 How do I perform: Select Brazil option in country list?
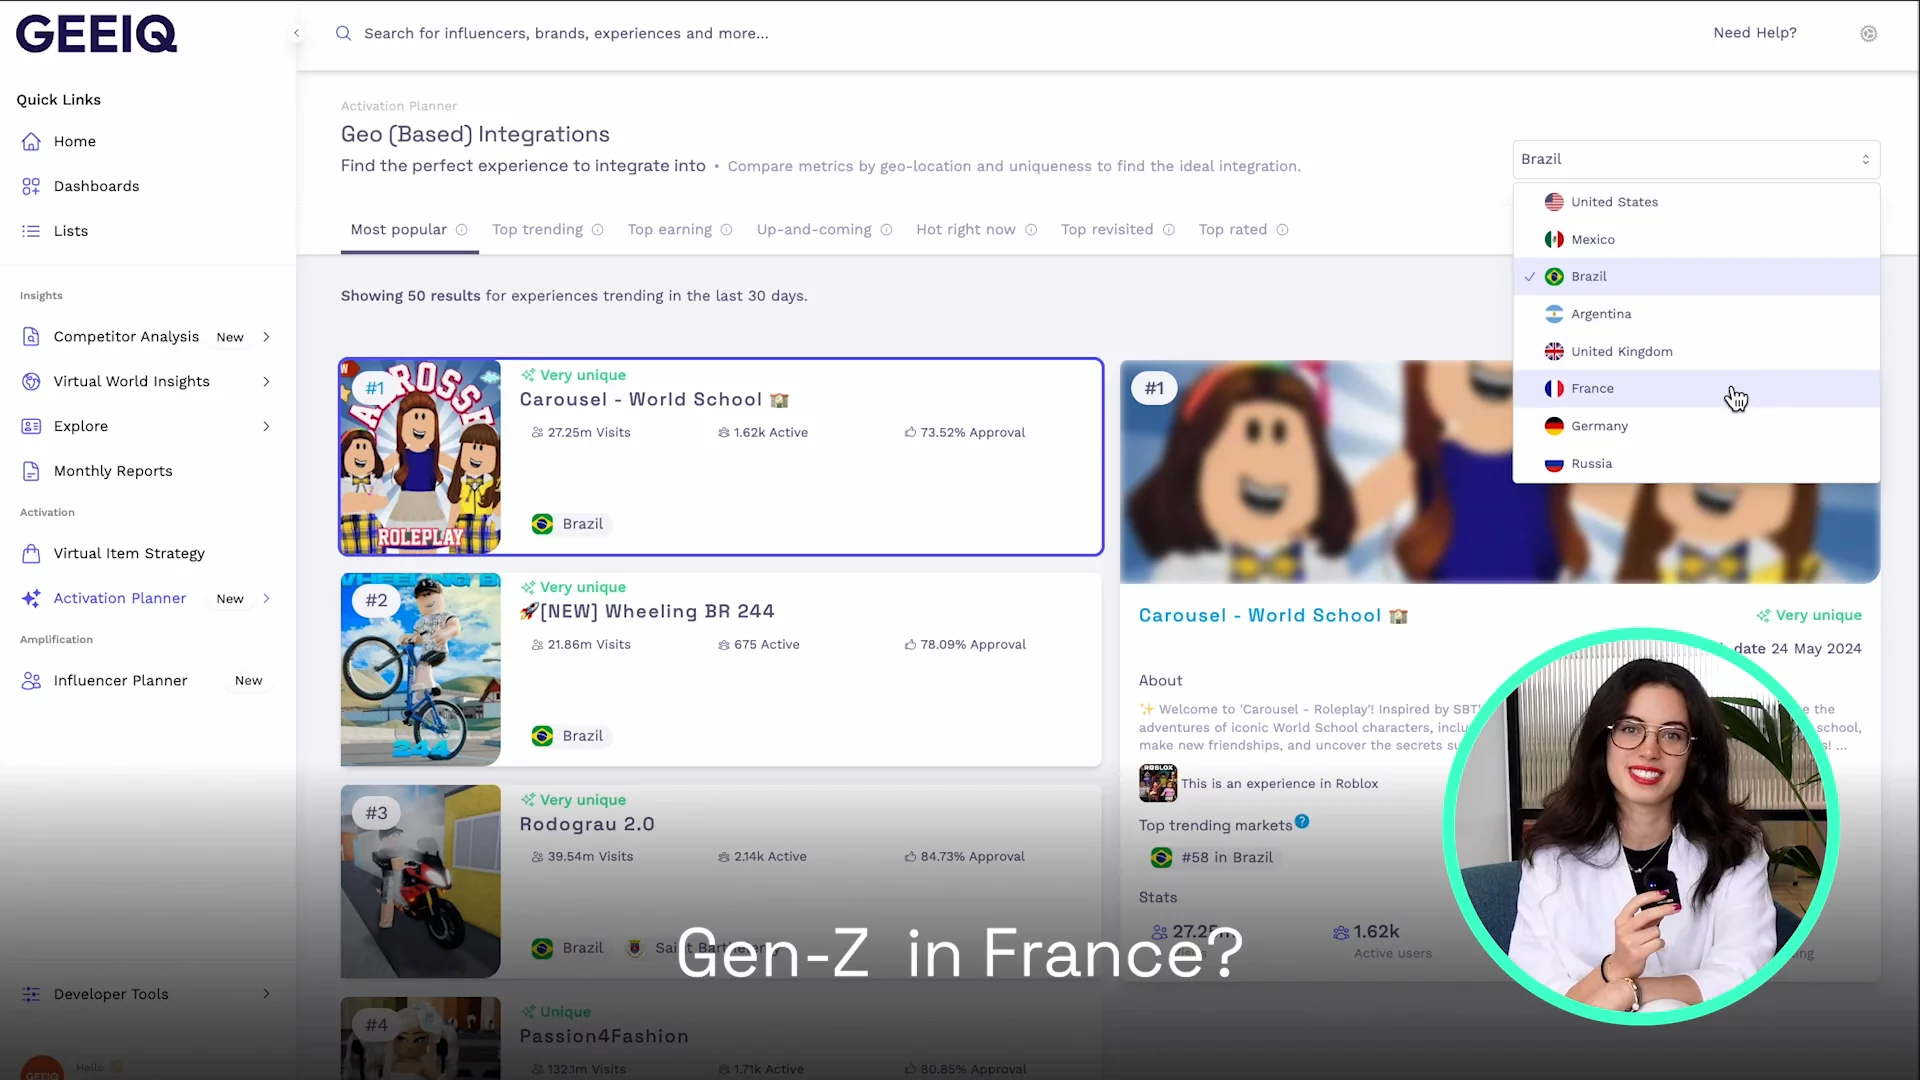pos(1696,277)
